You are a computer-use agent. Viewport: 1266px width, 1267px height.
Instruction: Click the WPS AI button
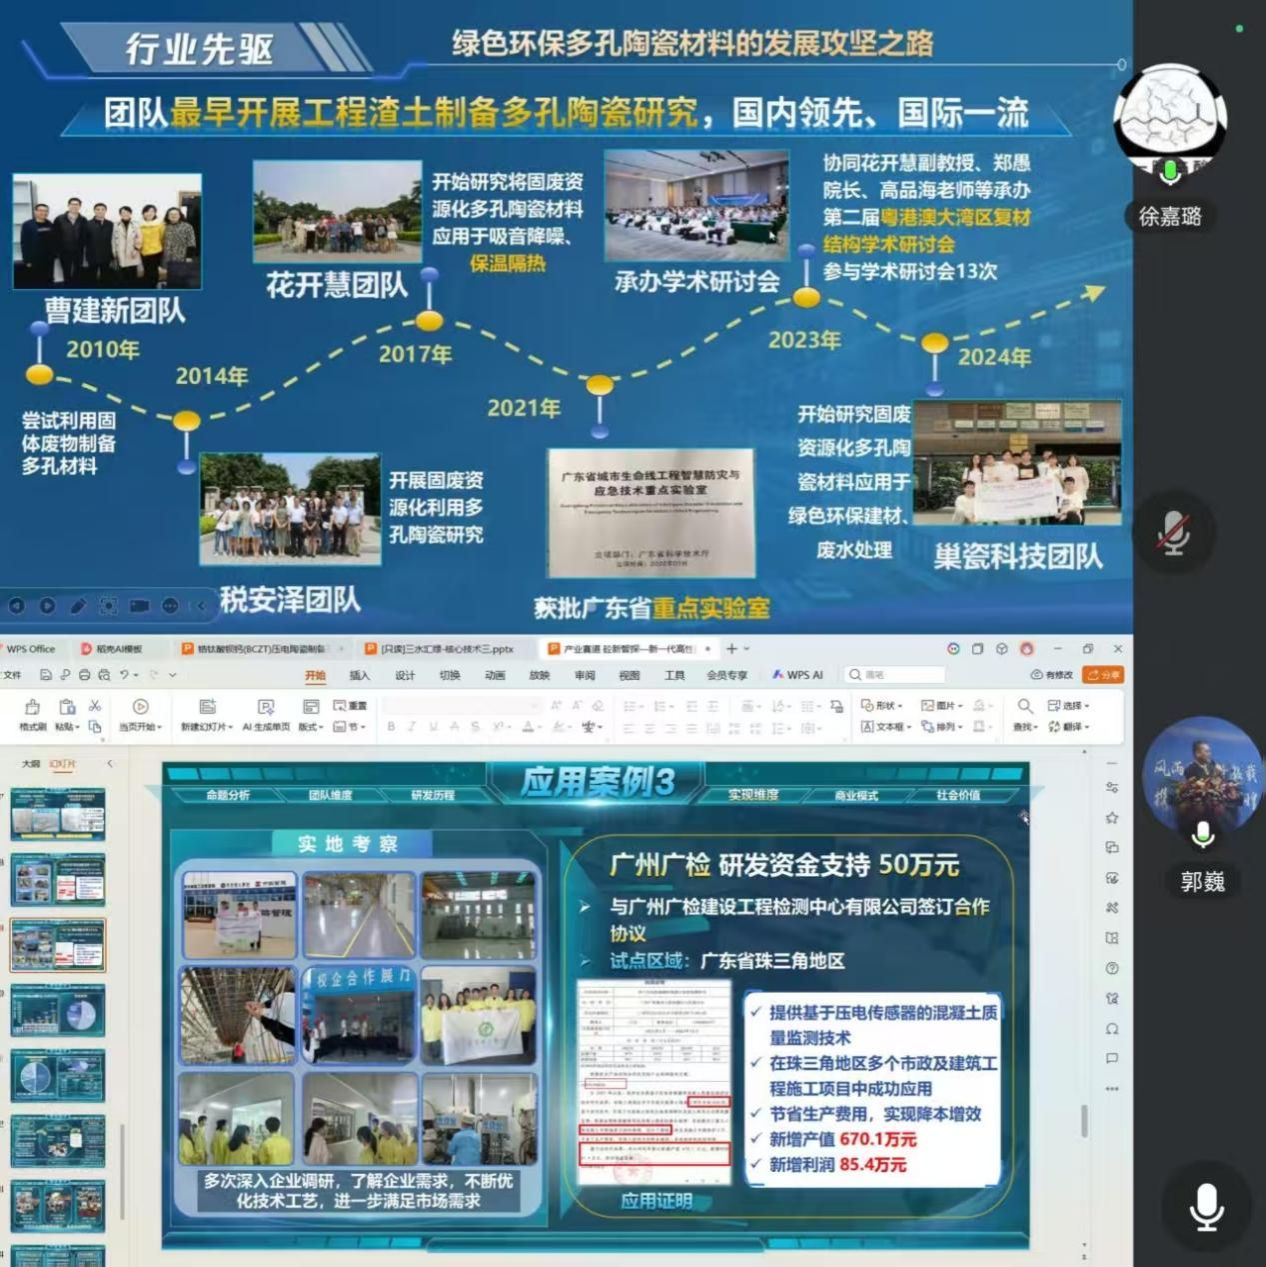(x=797, y=675)
